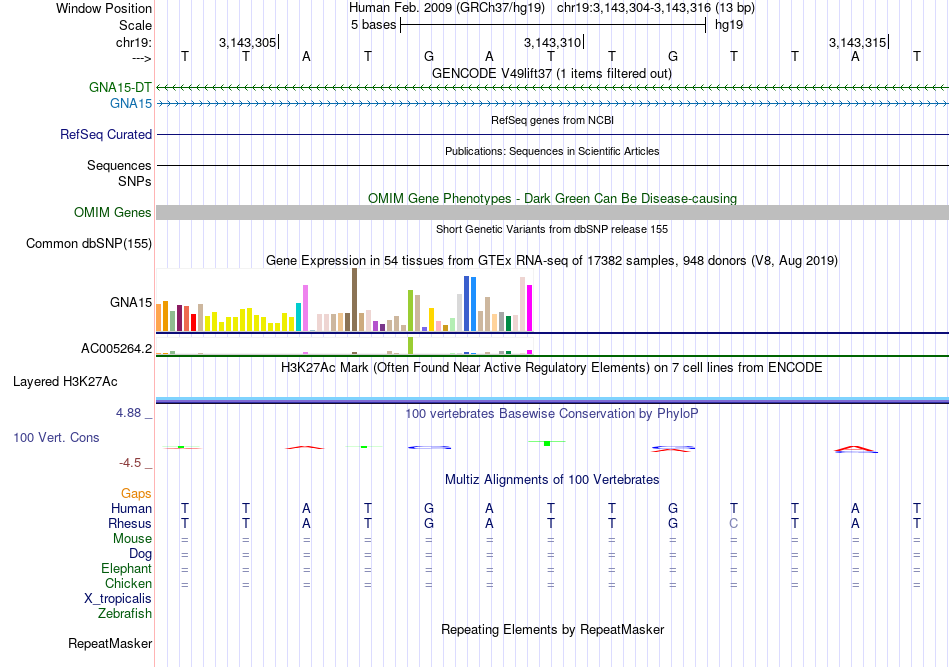
Task: Click the OMIM Gene Phenotypes title text
Action: [x=553, y=198]
